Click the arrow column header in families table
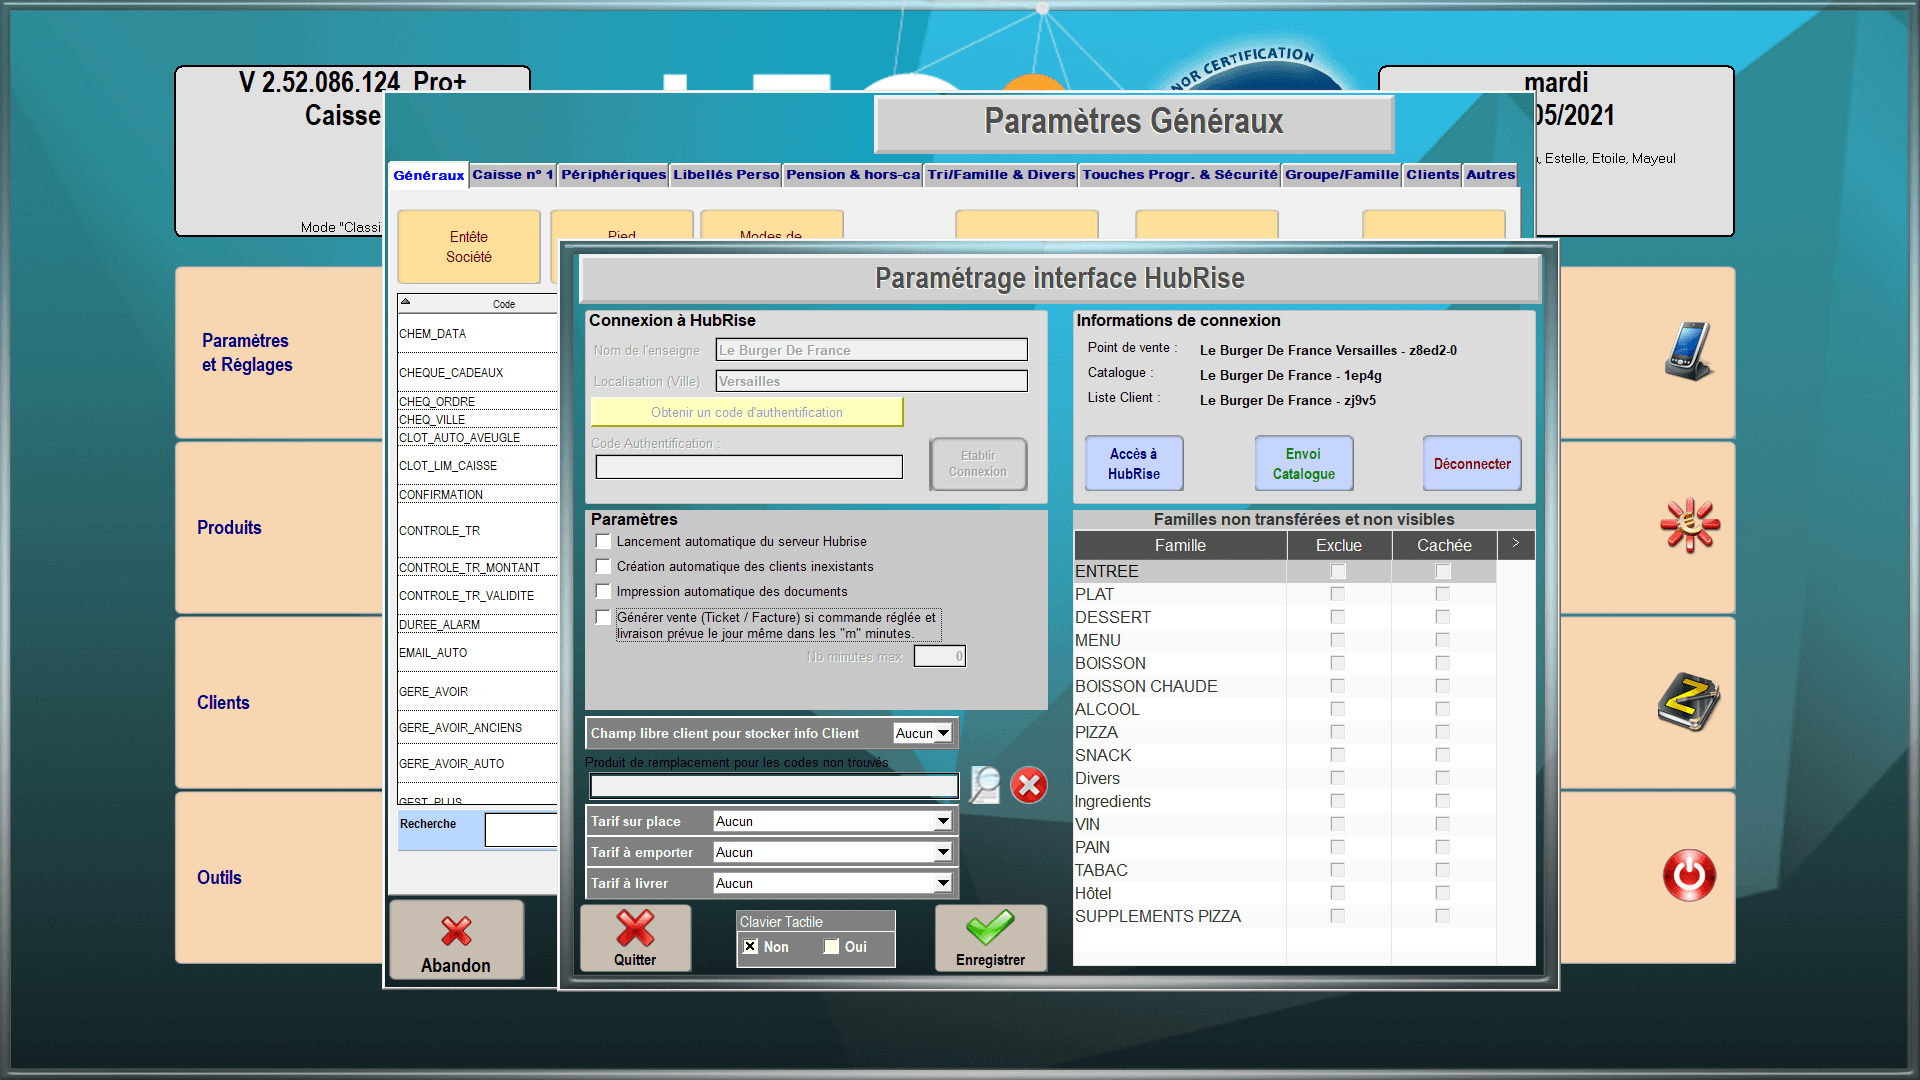Image resolution: width=1920 pixels, height=1080 pixels. [1516, 545]
